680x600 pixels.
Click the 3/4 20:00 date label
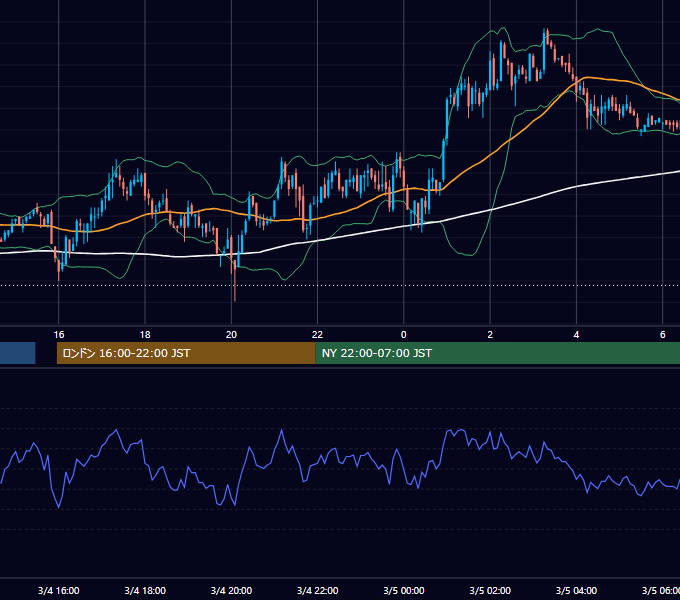(231, 591)
